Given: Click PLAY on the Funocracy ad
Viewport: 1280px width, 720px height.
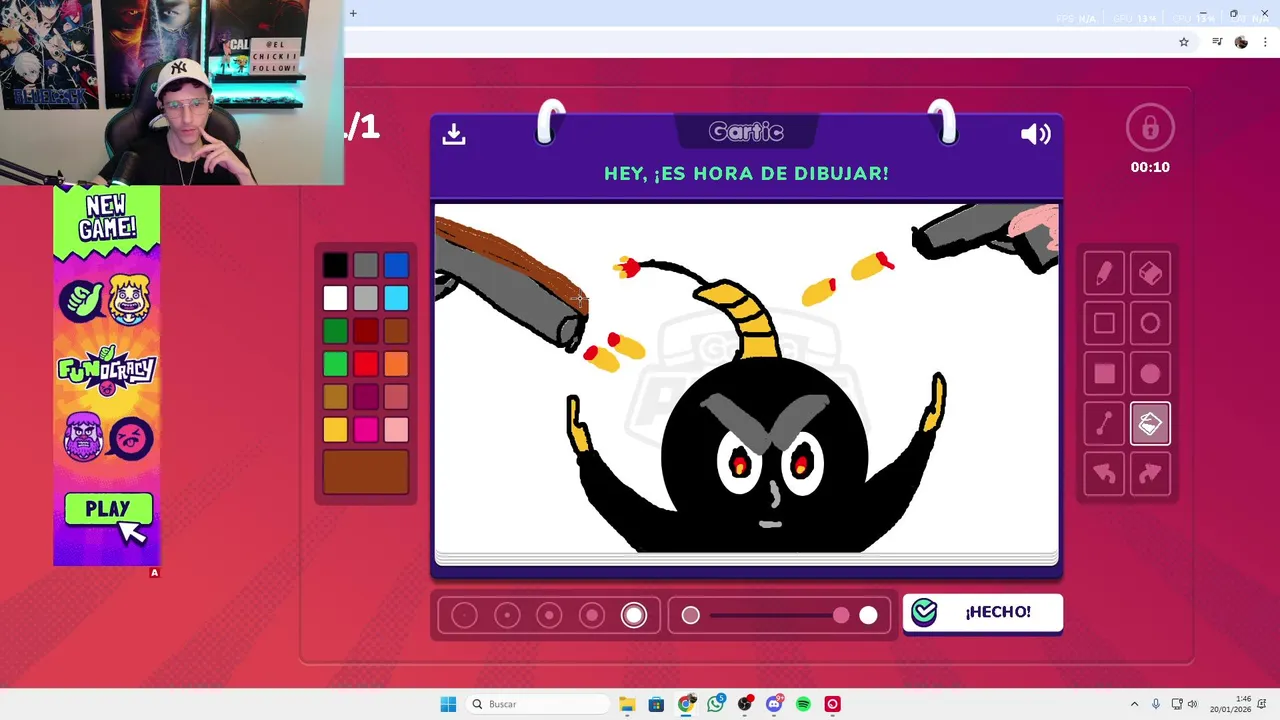Looking at the screenshot, I should (x=108, y=510).
